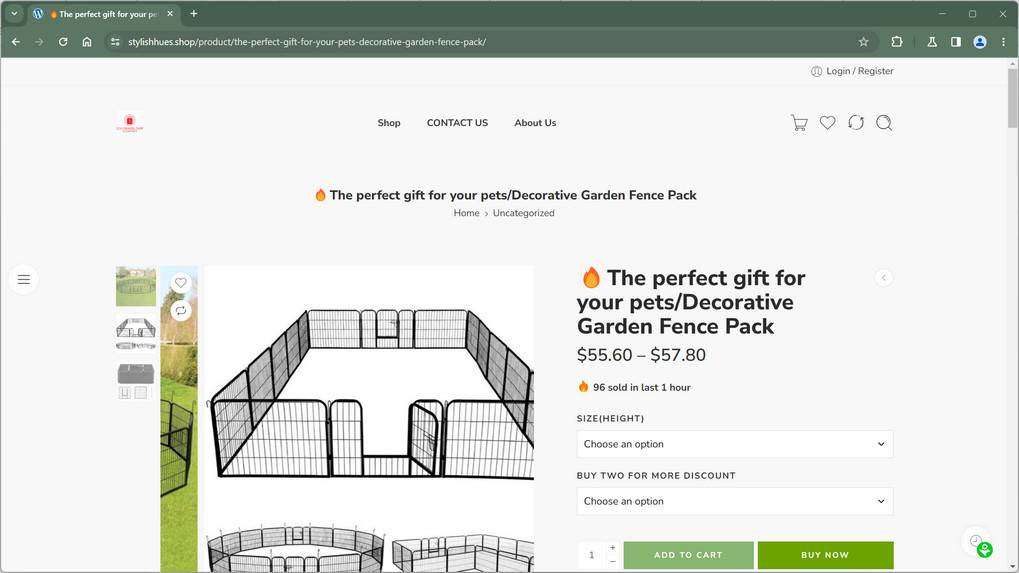This screenshot has height=573, width=1019.
Task: Open the tab search chevron in Chrome
Action: [14, 14]
